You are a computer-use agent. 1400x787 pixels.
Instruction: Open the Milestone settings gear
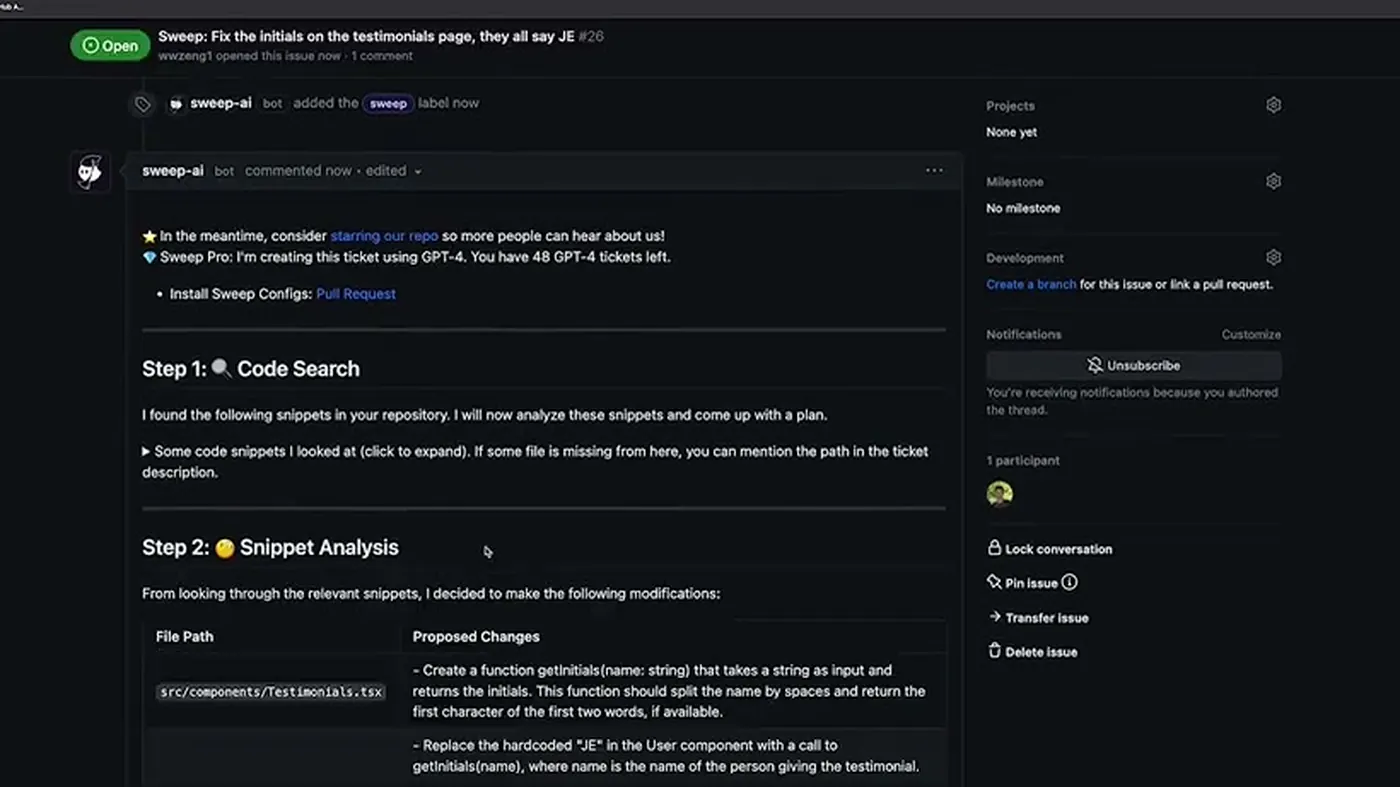[x=1273, y=181]
